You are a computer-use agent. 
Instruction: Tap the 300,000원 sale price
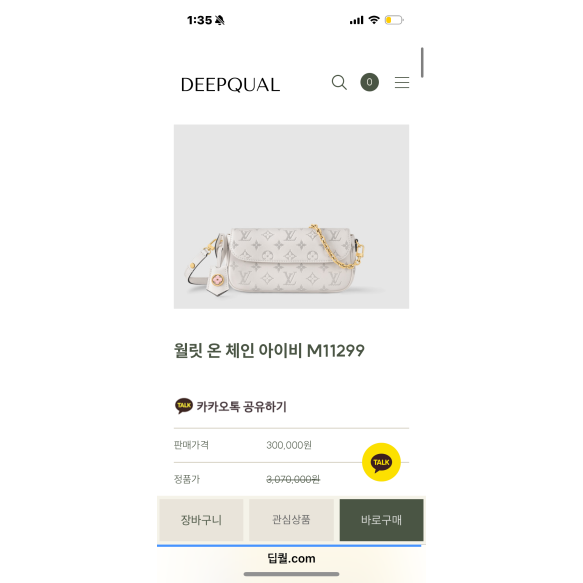point(289,445)
